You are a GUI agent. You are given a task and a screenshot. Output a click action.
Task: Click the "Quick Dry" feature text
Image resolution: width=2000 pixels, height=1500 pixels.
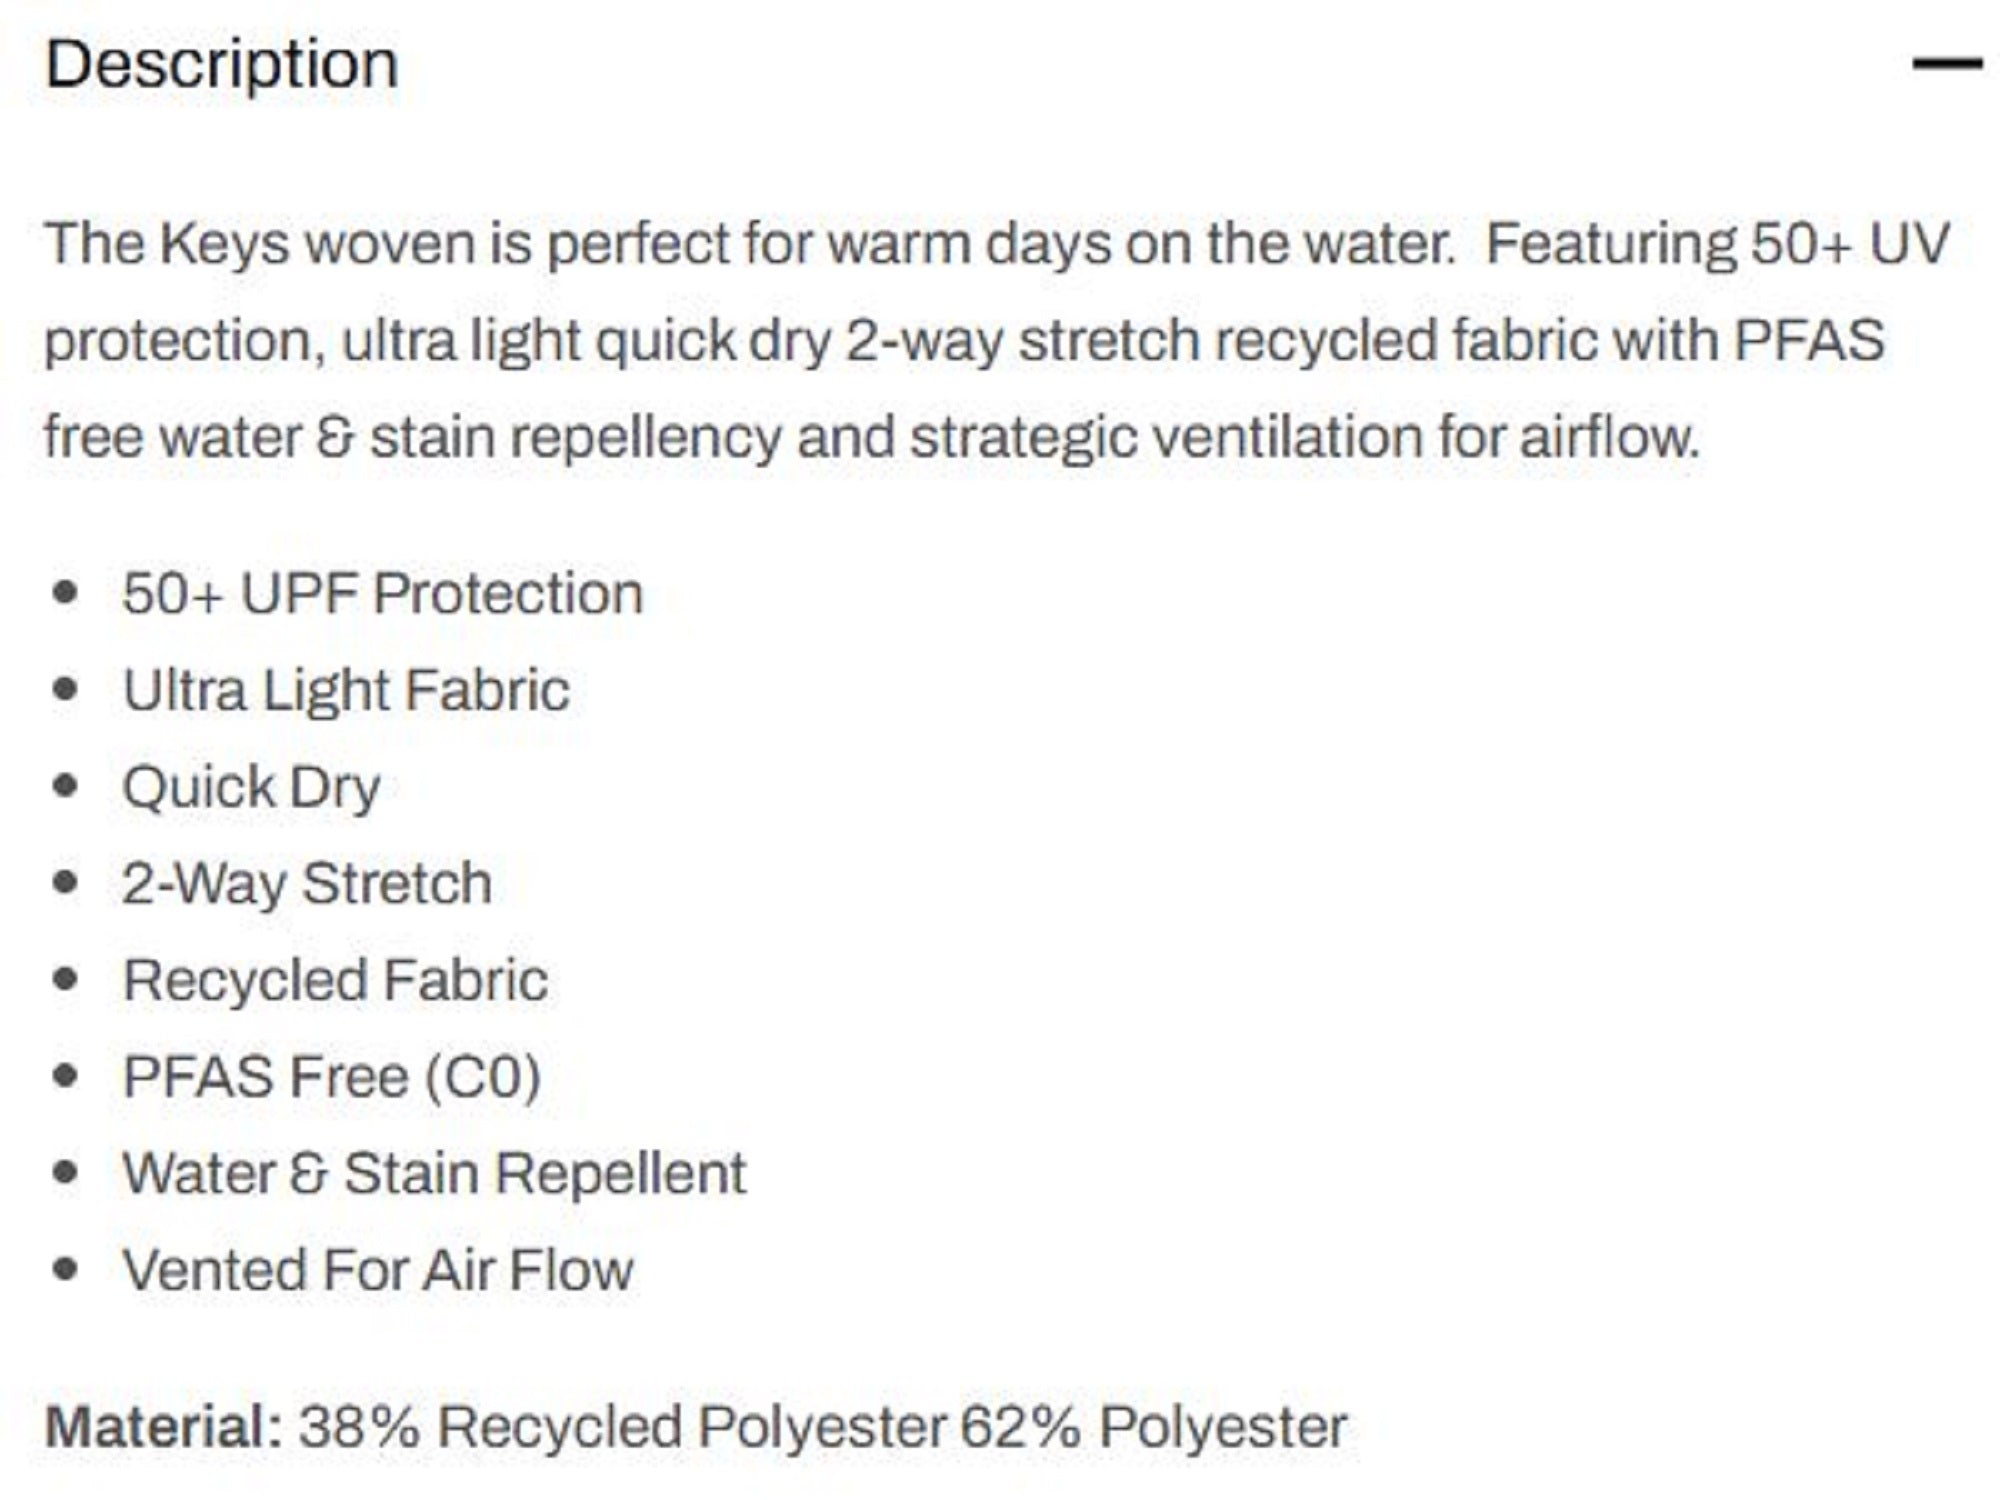tap(251, 787)
